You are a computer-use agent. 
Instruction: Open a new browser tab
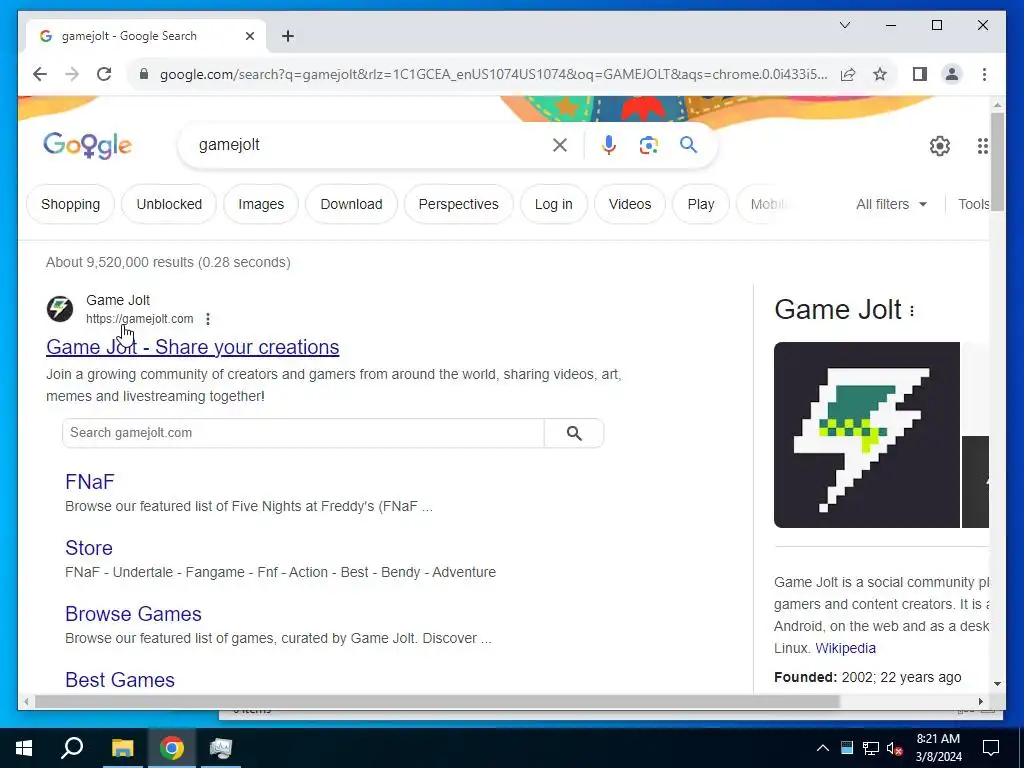(x=288, y=37)
